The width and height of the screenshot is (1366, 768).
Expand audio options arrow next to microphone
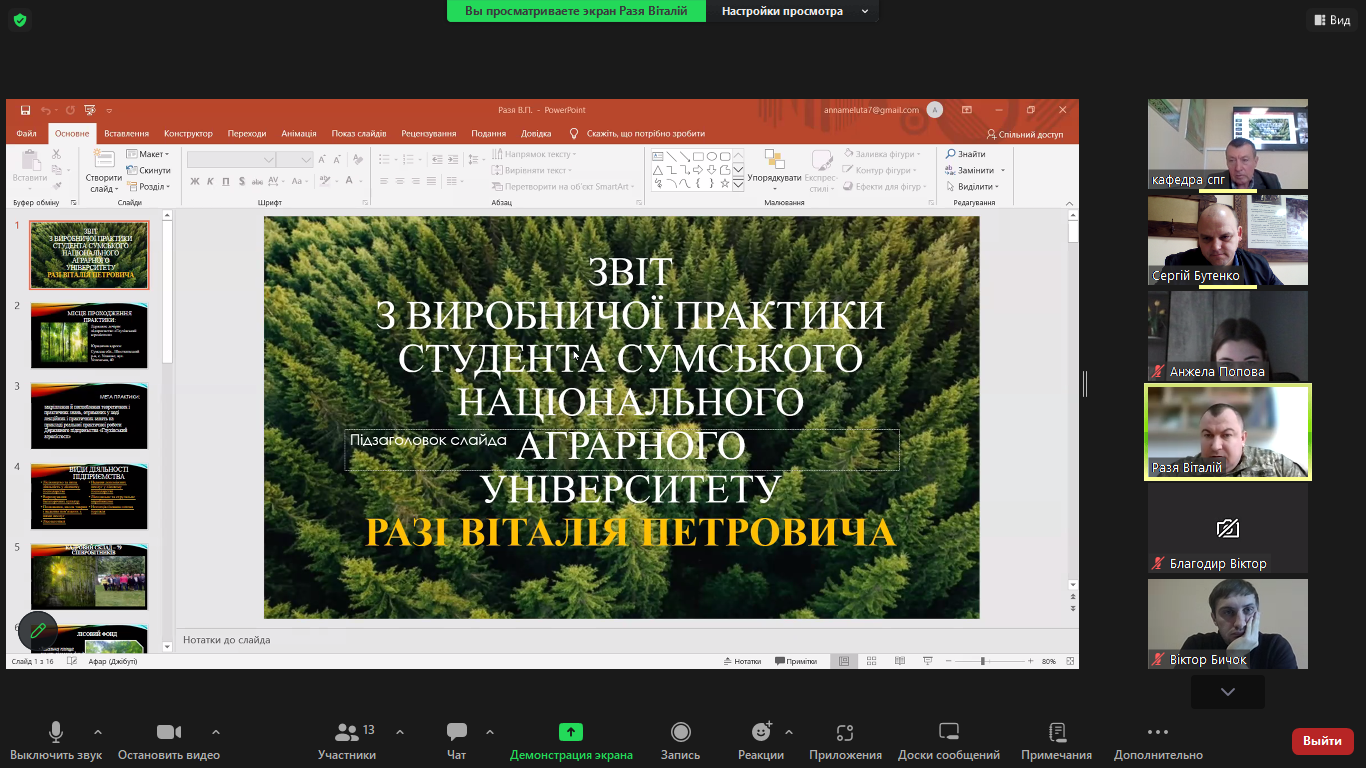pyautogui.click(x=98, y=732)
